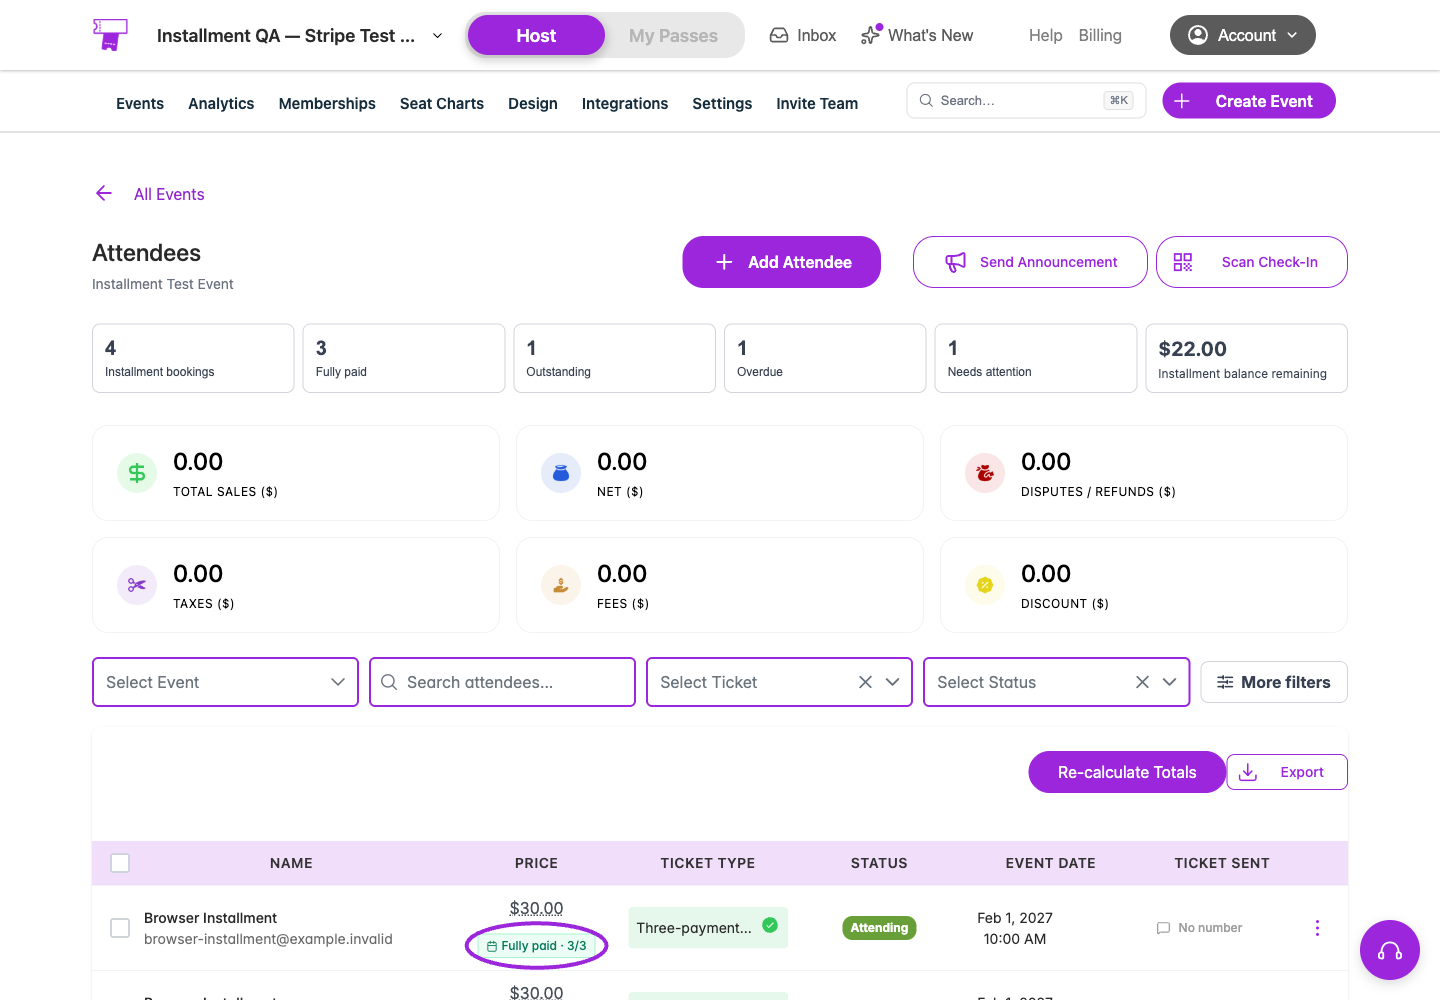This screenshot has width=1440, height=1000.
Task: Open the Inbox tray icon
Action: (779, 35)
